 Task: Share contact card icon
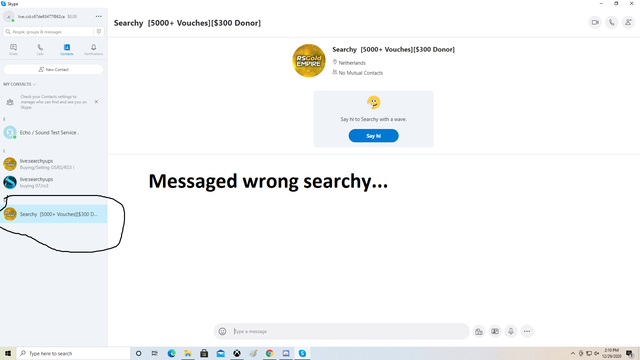pyautogui.click(x=495, y=331)
